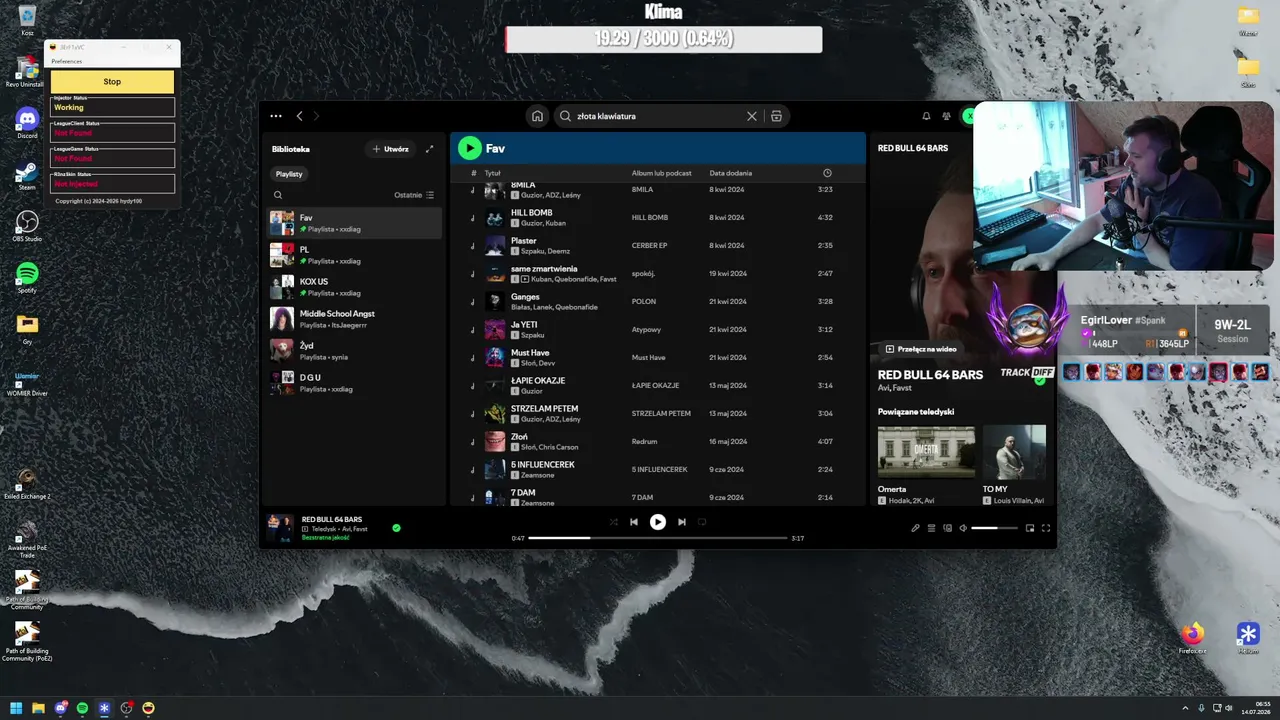Screen dimensions: 1280x720
Task: Open the Omerta related video thumbnail
Action: (x=926, y=452)
